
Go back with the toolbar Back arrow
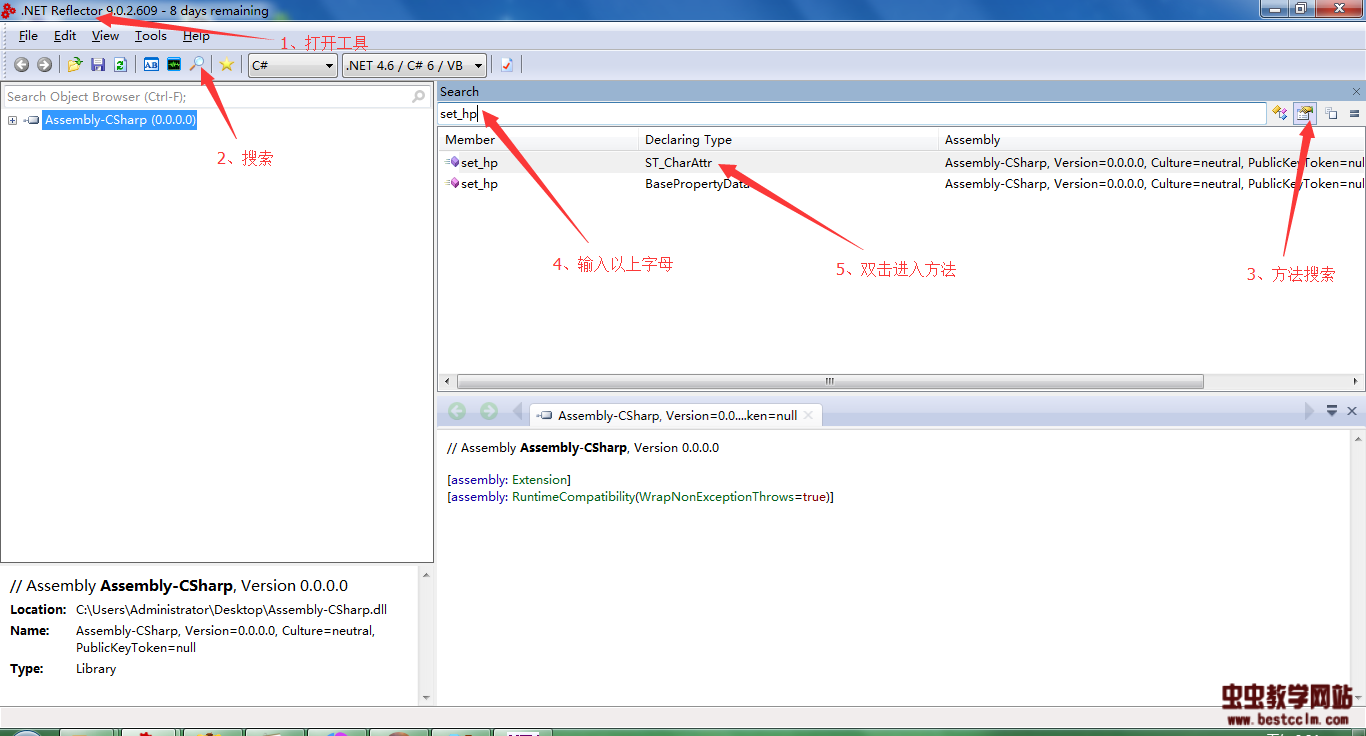tap(21, 65)
